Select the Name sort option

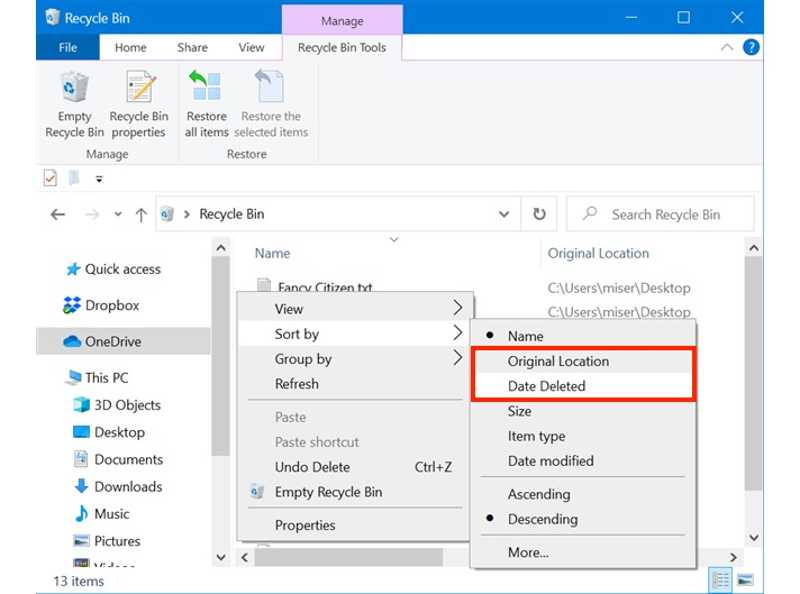coord(525,336)
